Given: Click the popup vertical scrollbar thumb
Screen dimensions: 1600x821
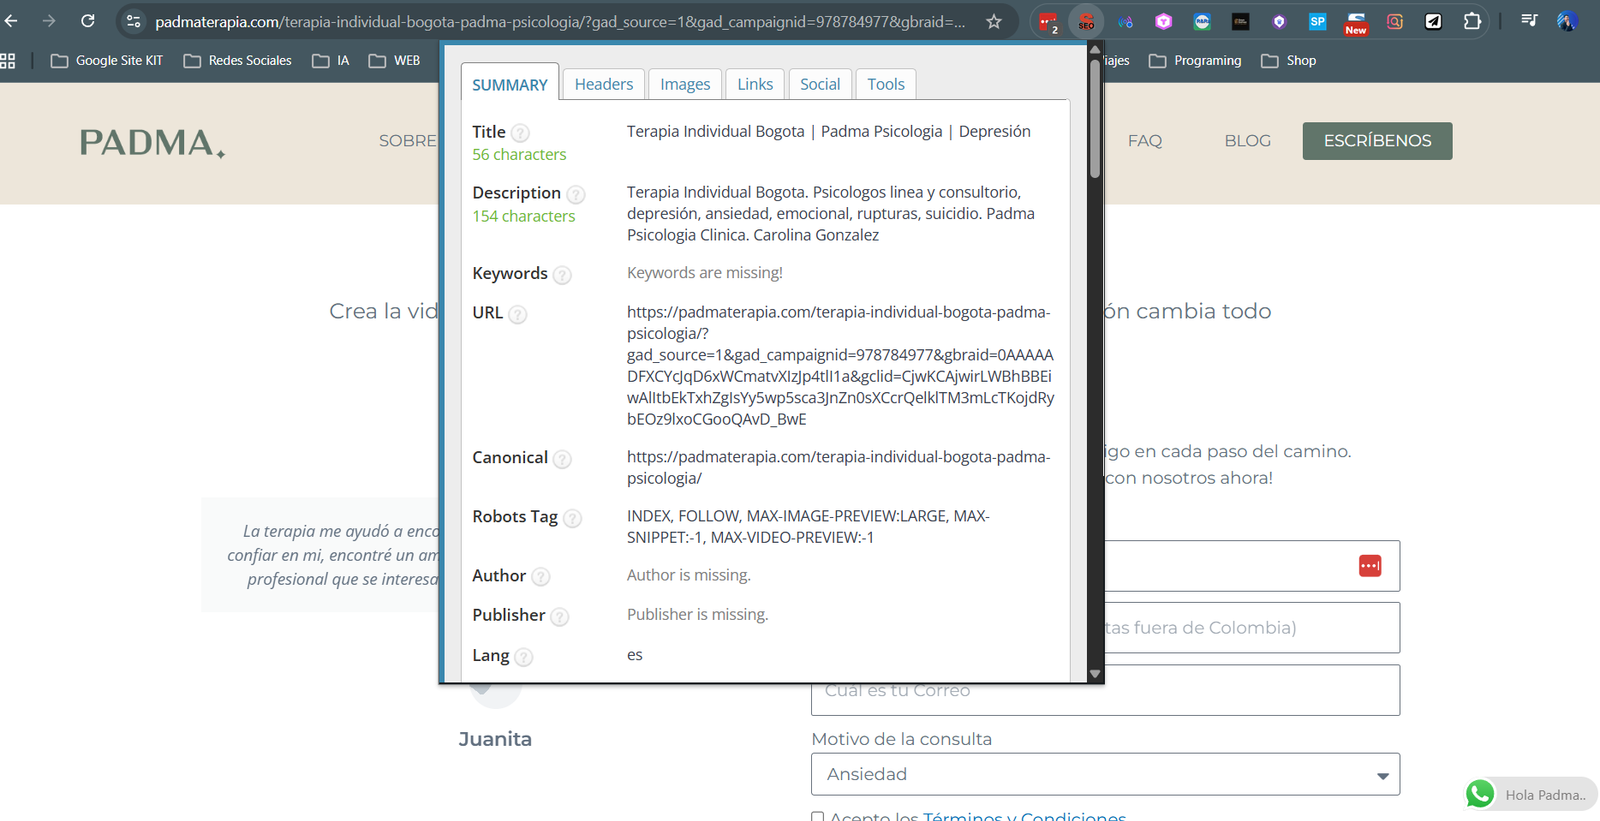Looking at the screenshot, I should pos(1095,118).
